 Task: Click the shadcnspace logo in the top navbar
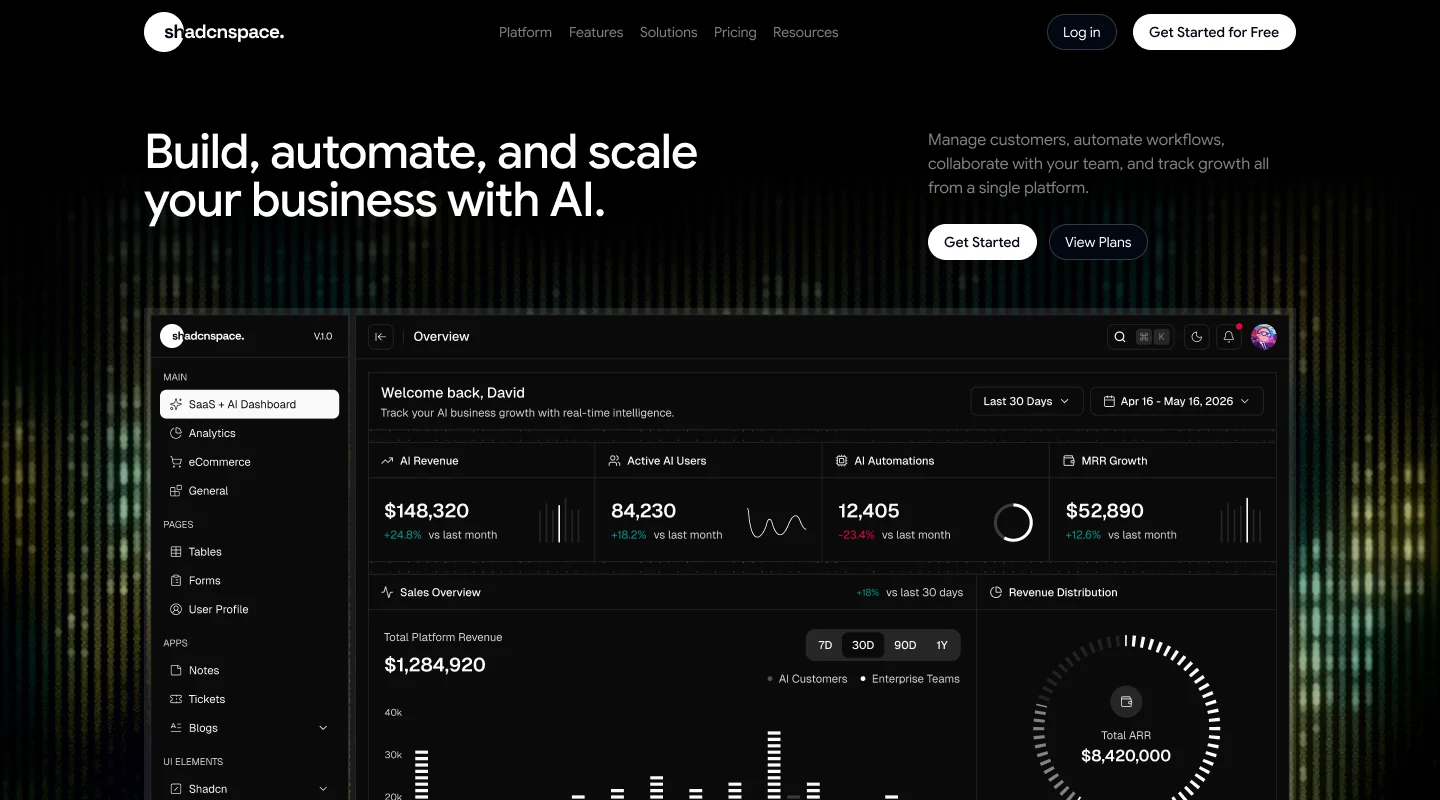[x=214, y=32]
